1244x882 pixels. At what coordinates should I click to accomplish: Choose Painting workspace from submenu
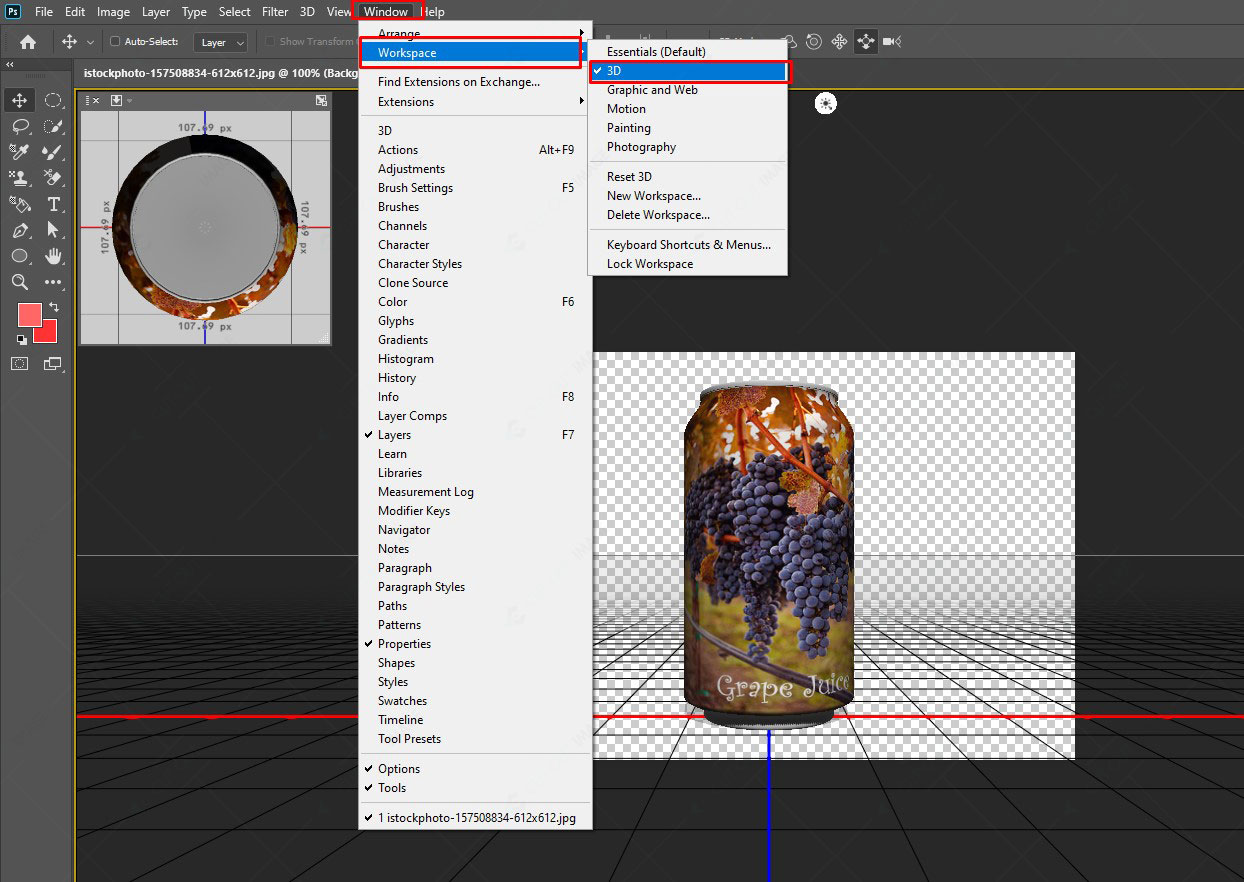click(x=628, y=128)
